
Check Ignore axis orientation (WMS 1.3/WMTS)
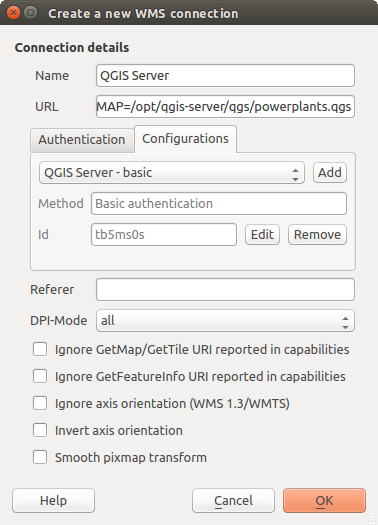(x=40, y=403)
